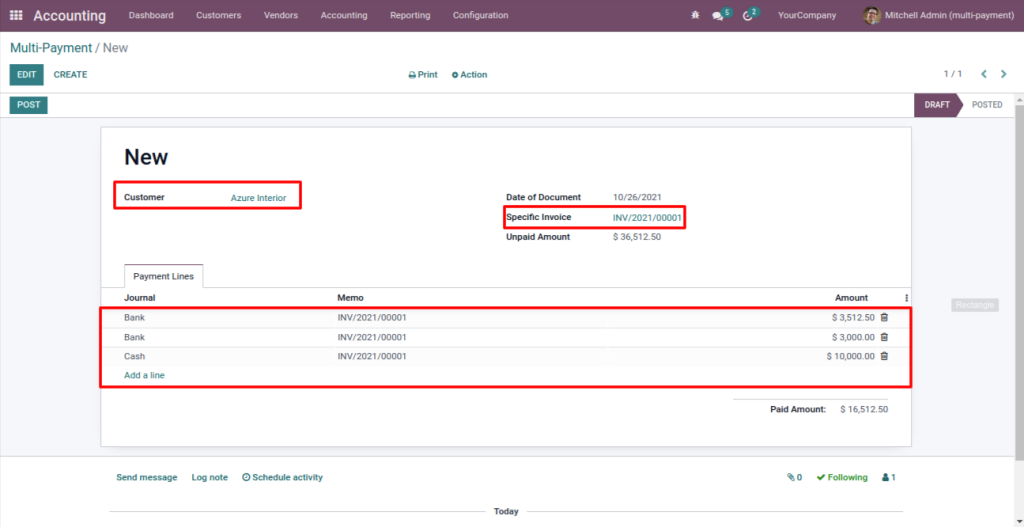Viewport: 1024px width, 527px height.
Task: Delete the $ 3,000.00 Bank payment line
Action: (884, 337)
